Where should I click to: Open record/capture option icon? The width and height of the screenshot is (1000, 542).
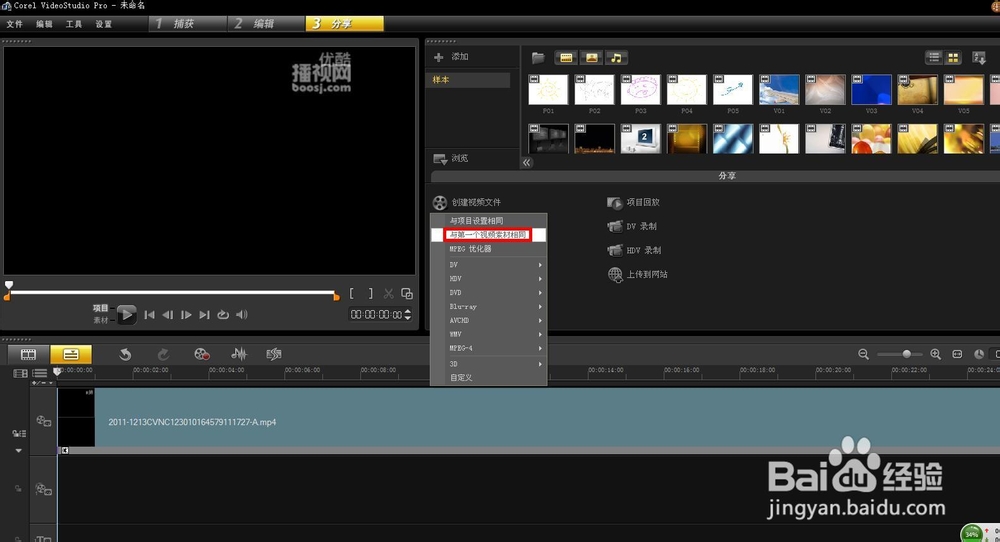pos(202,355)
